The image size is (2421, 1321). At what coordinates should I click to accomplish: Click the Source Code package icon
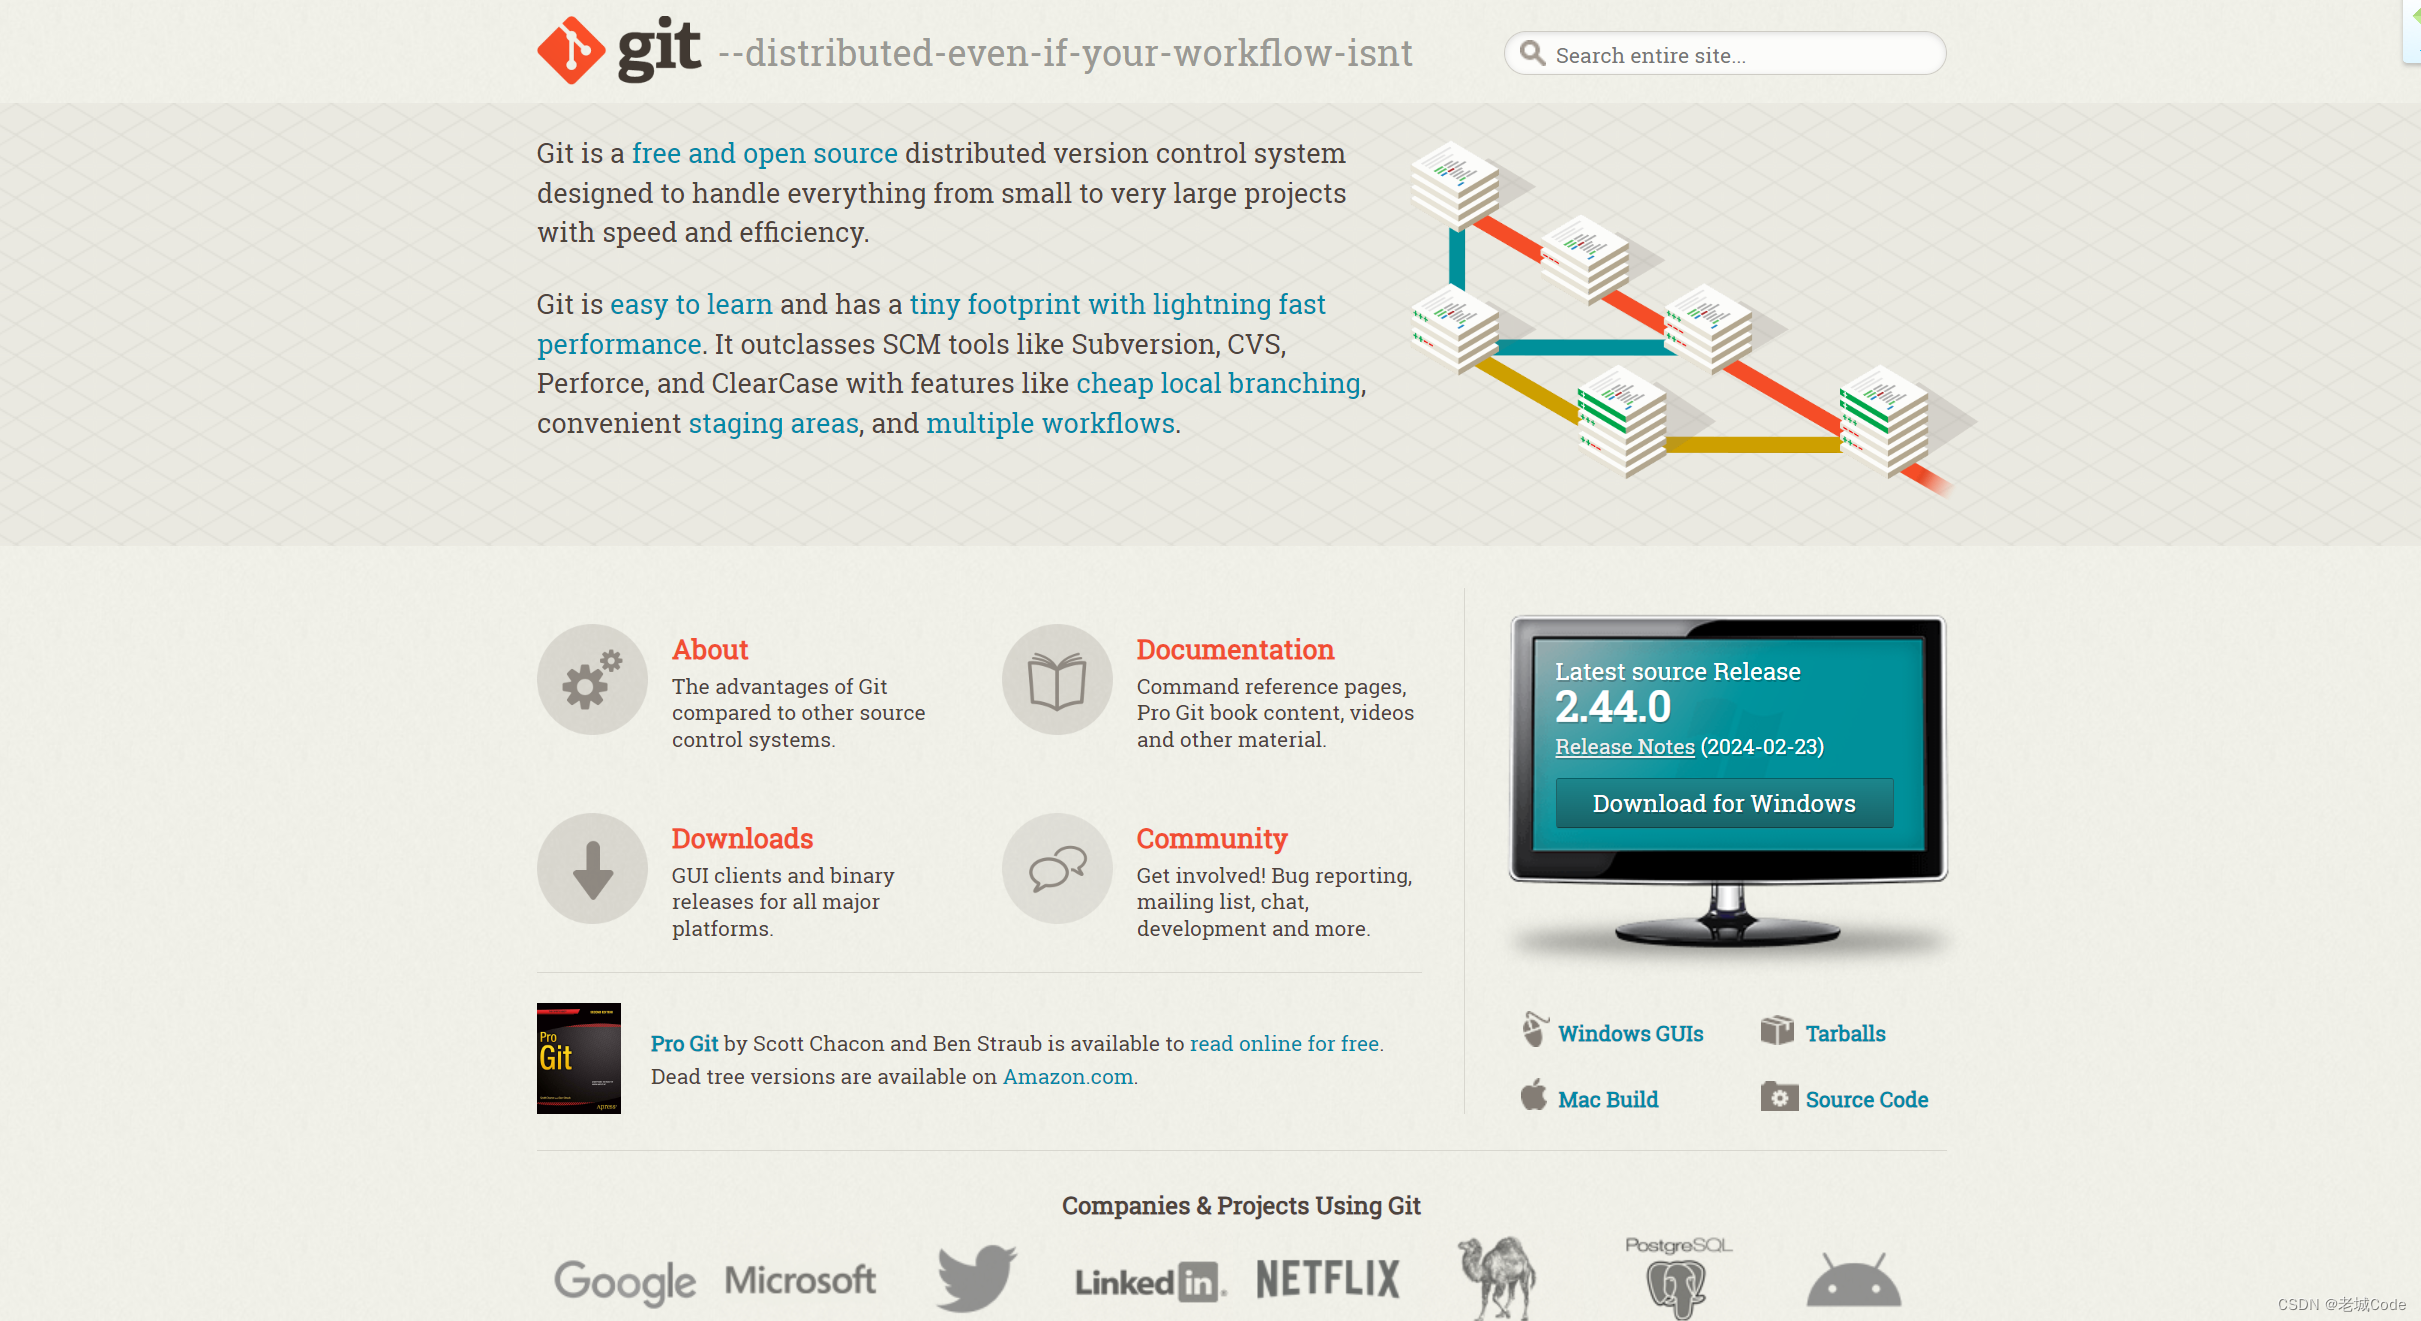pyautogui.click(x=1777, y=1098)
